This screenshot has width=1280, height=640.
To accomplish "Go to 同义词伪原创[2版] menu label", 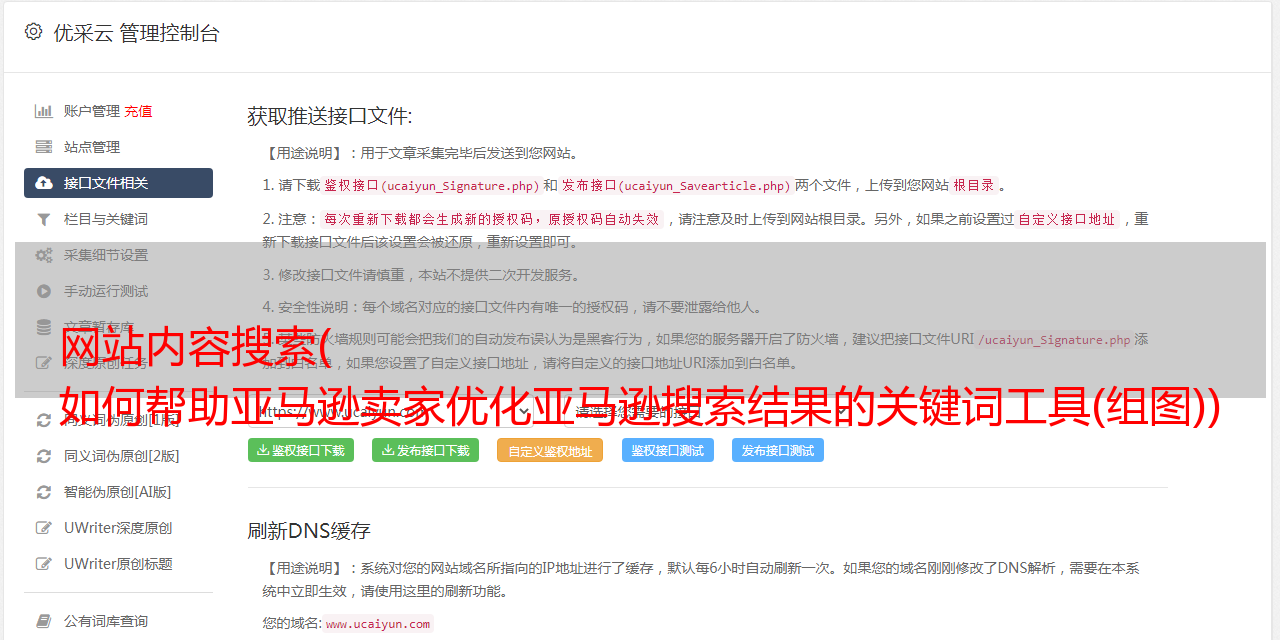I will (122, 456).
